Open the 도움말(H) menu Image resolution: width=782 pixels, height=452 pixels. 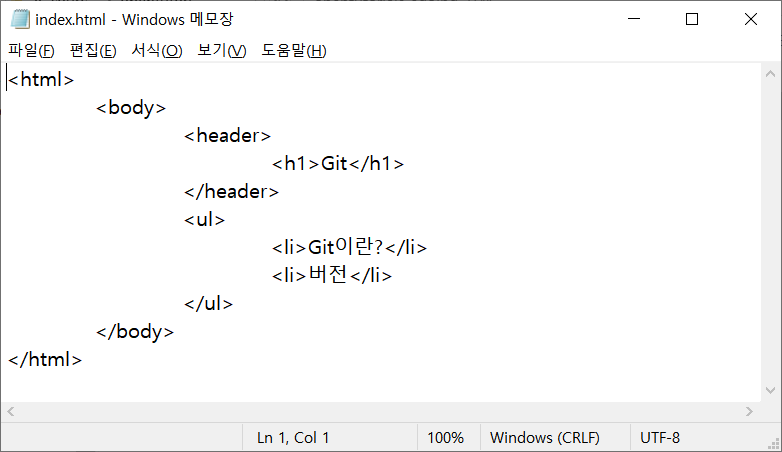294,50
